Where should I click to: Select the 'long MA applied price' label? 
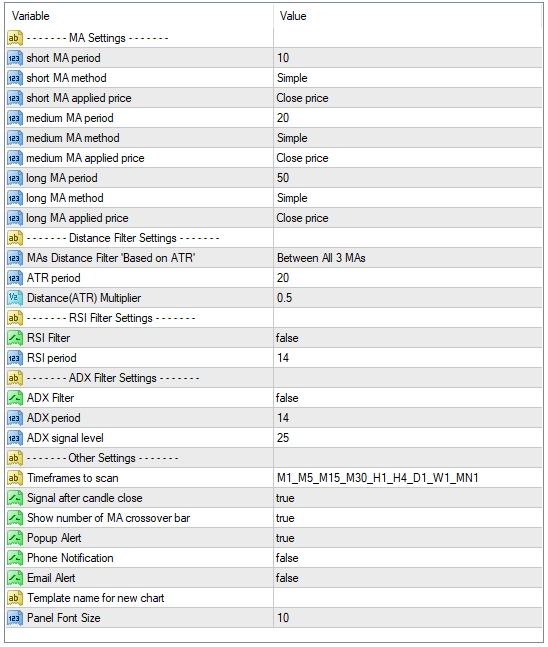(78, 218)
